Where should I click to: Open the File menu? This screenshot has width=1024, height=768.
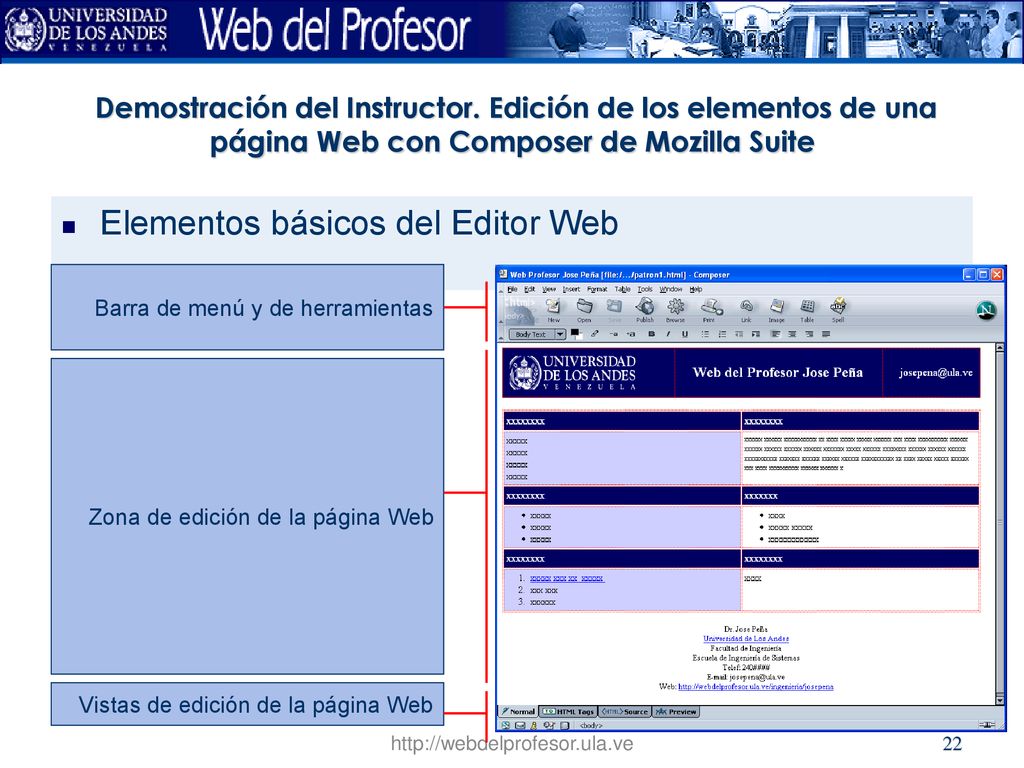click(x=512, y=289)
